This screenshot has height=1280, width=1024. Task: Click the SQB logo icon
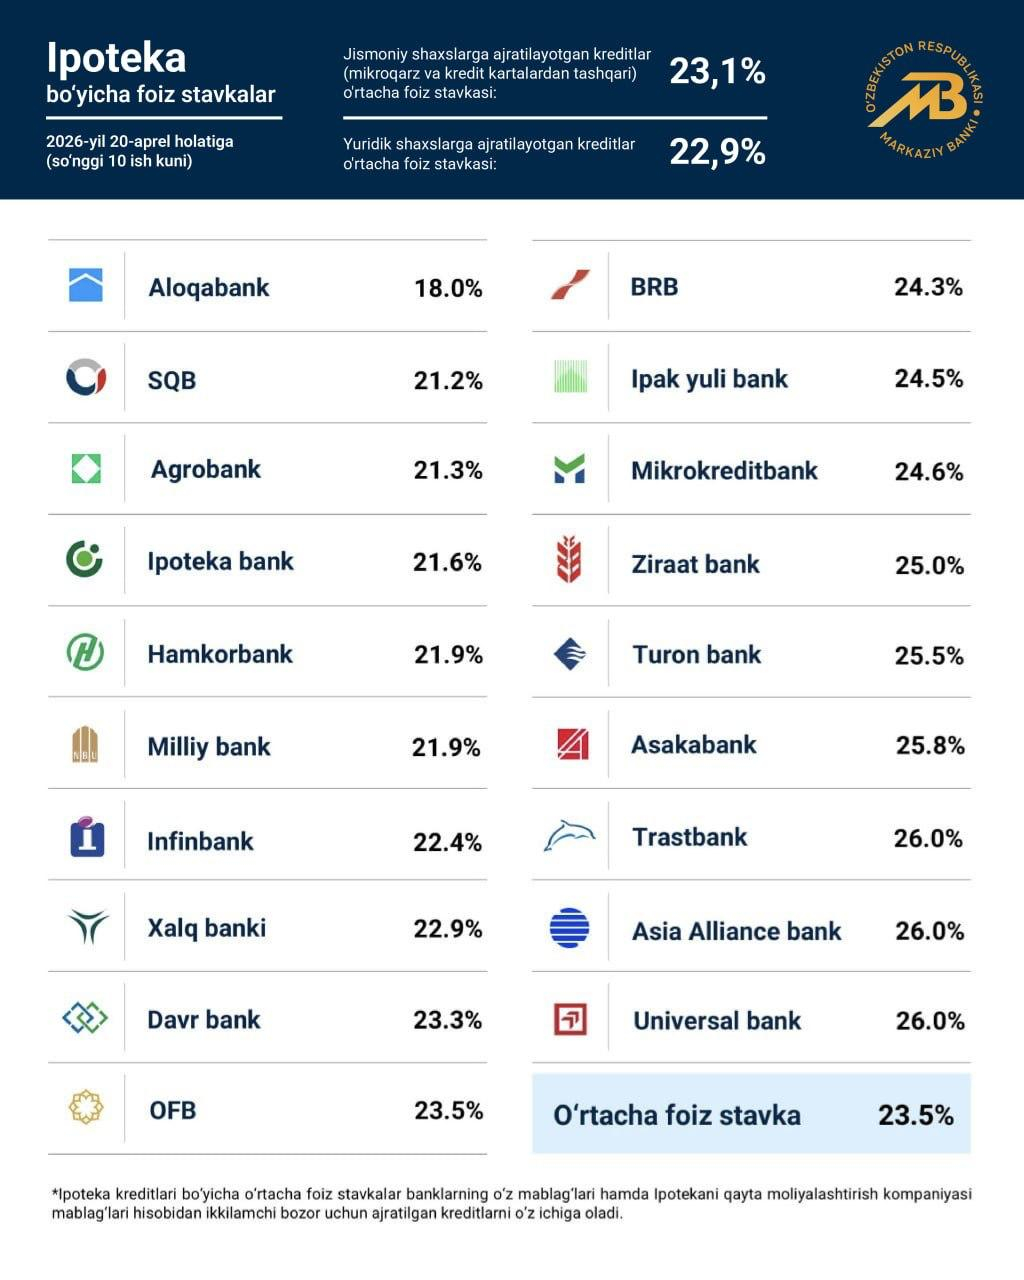[x=86, y=378]
